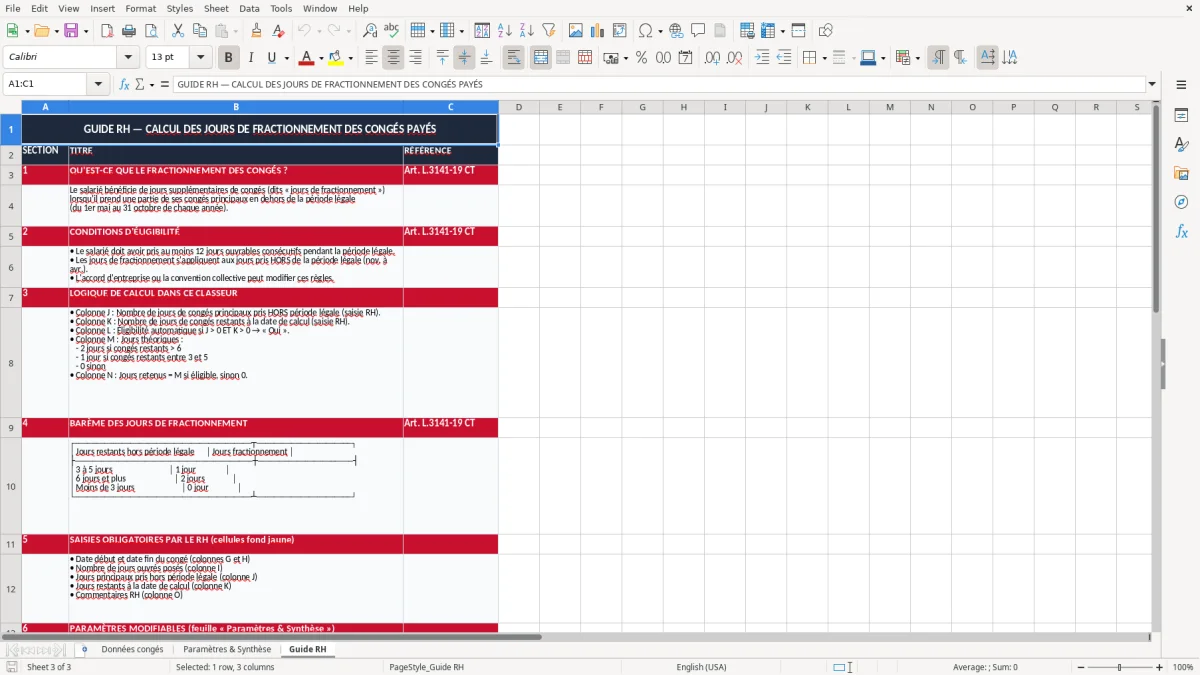1200x675 pixels.
Task: Click Insert Special Character omega icon
Action: click(645, 31)
